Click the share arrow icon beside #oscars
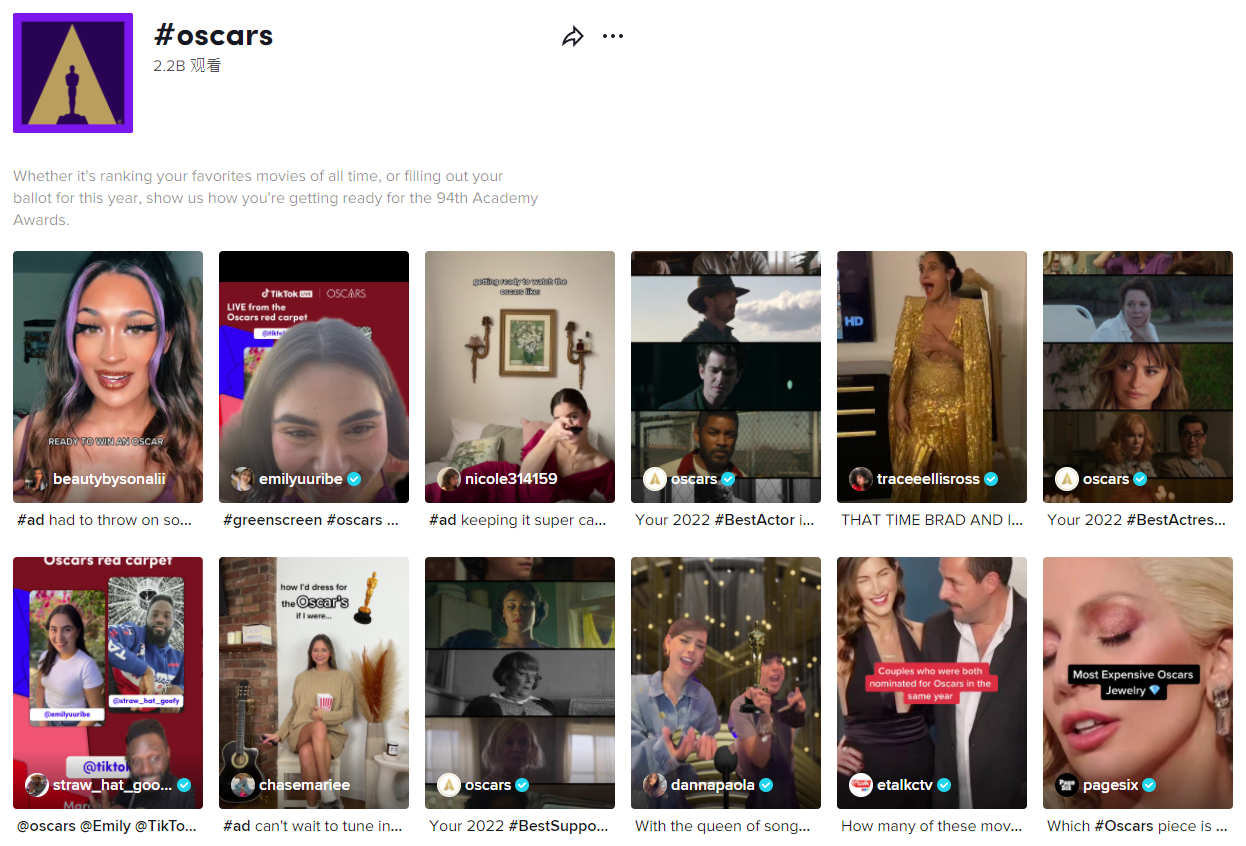 pos(573,37)
